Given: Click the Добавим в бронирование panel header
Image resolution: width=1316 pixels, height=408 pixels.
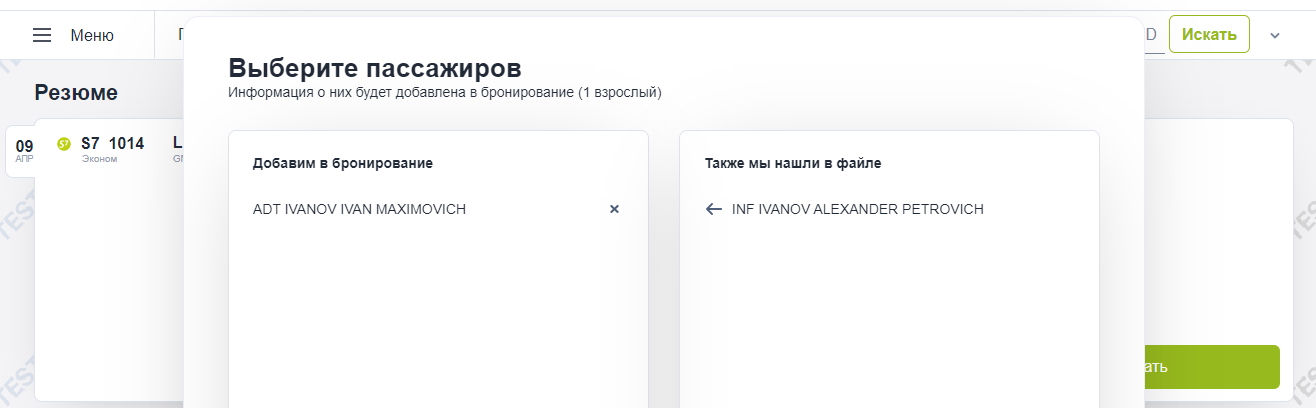Looking at the screenshot, I should (x=342, y=162).
